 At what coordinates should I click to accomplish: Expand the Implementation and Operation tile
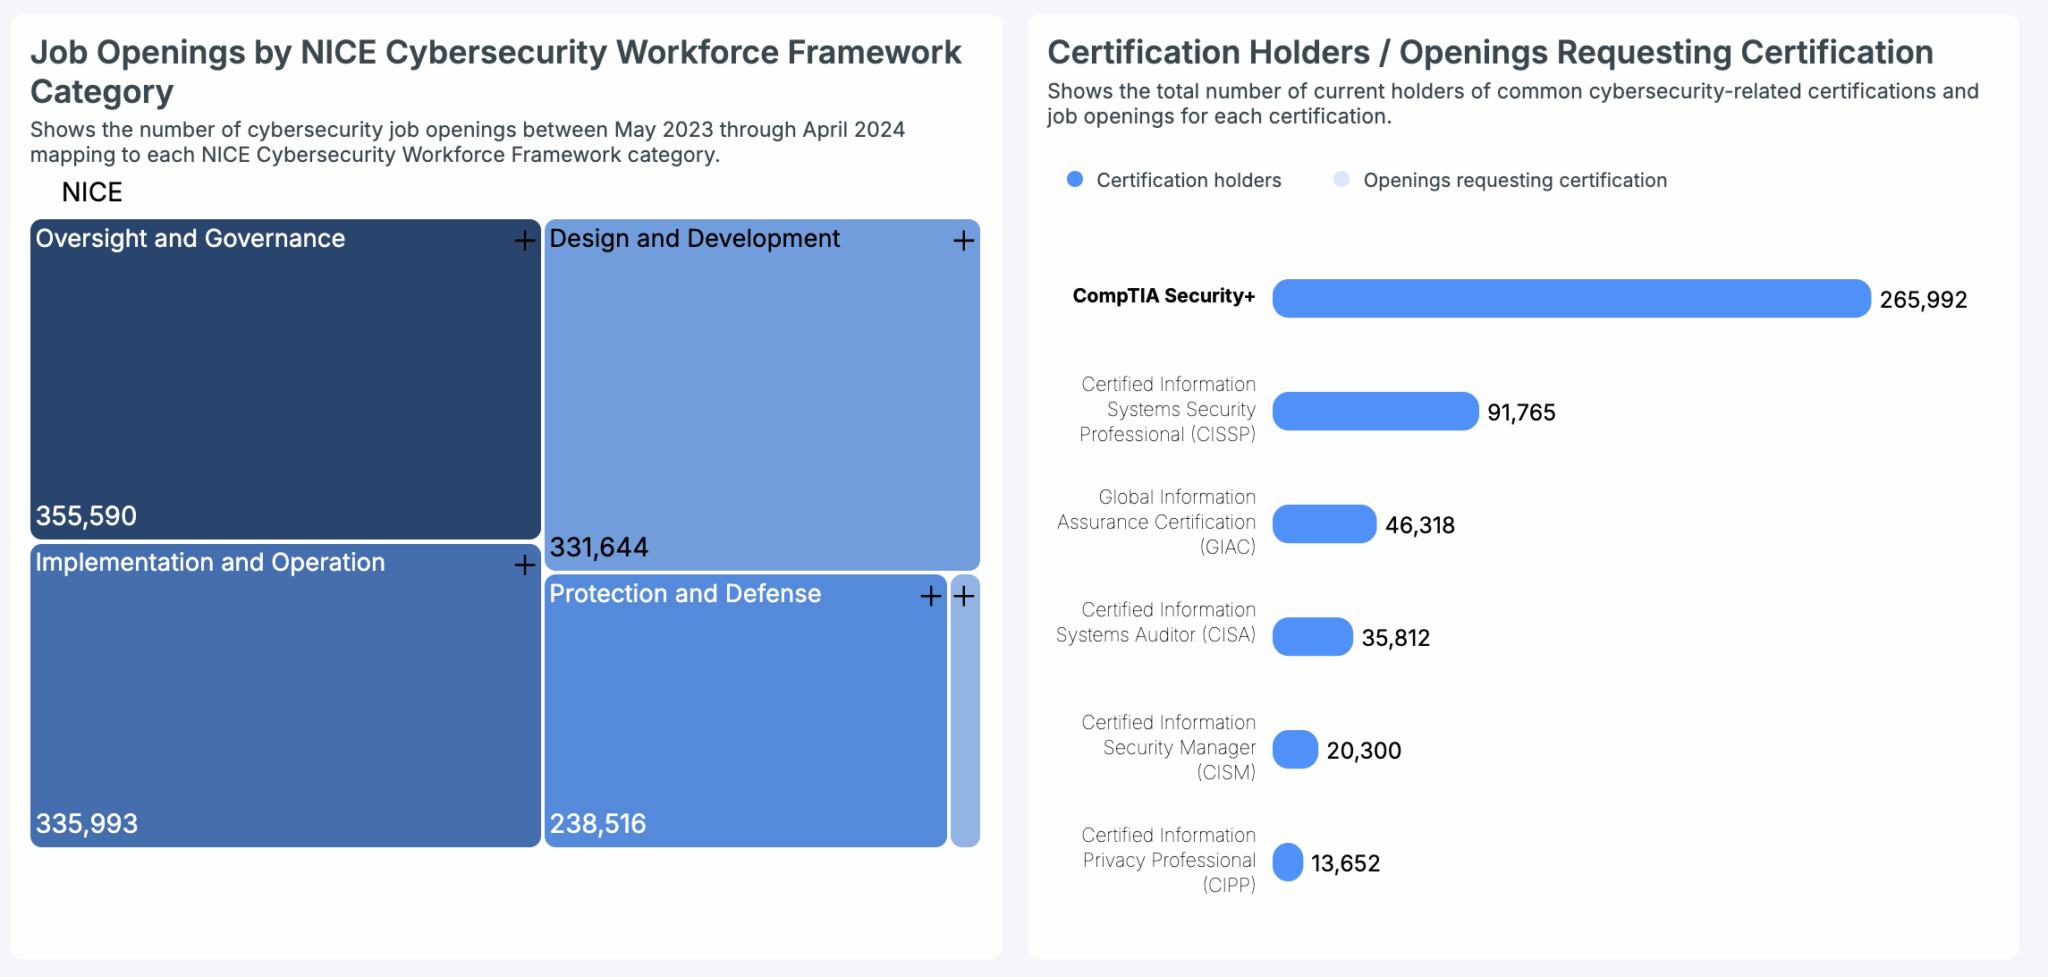point(524,565)
